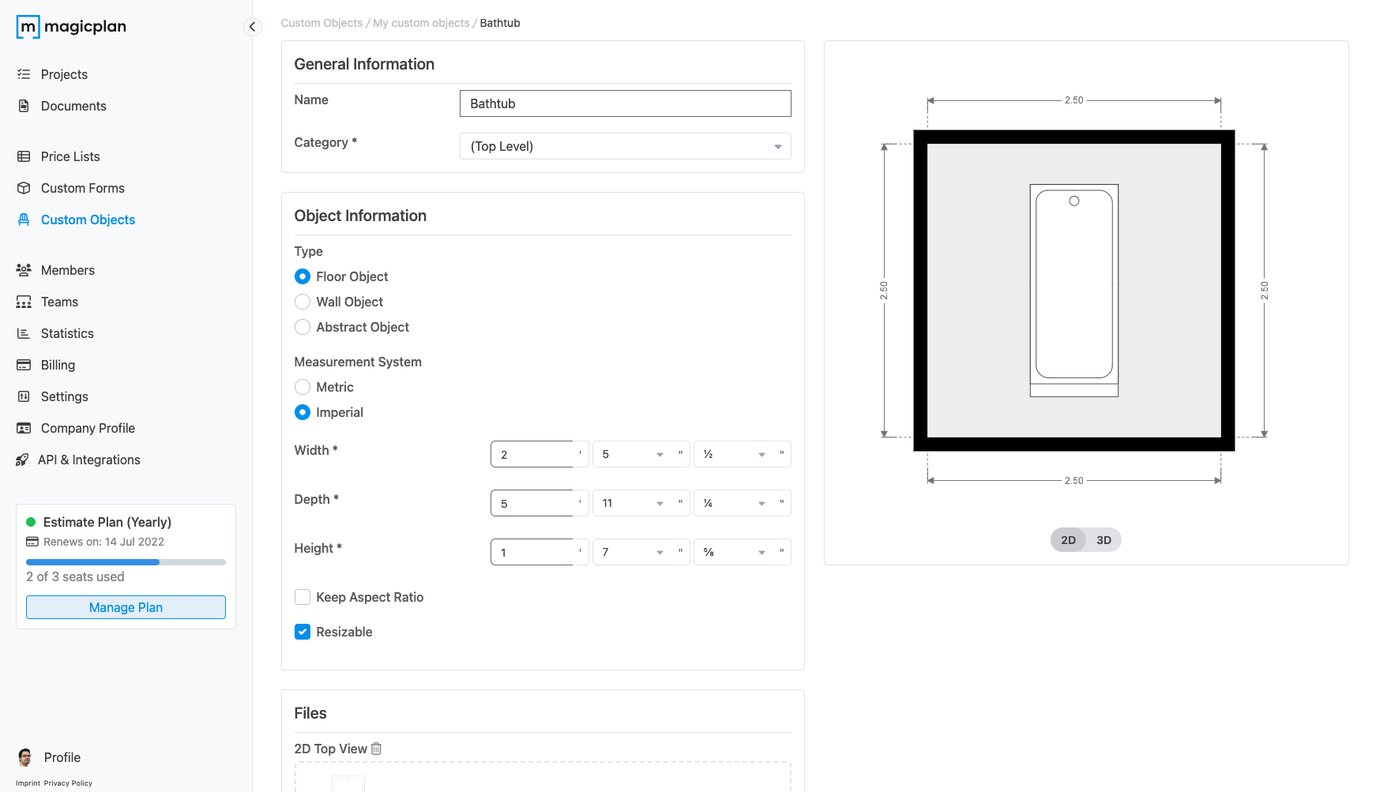Image resolution: width=1376 pixels, height=792 pixels.
Task: Click the Manage Plan button
Action: (125, 607)
